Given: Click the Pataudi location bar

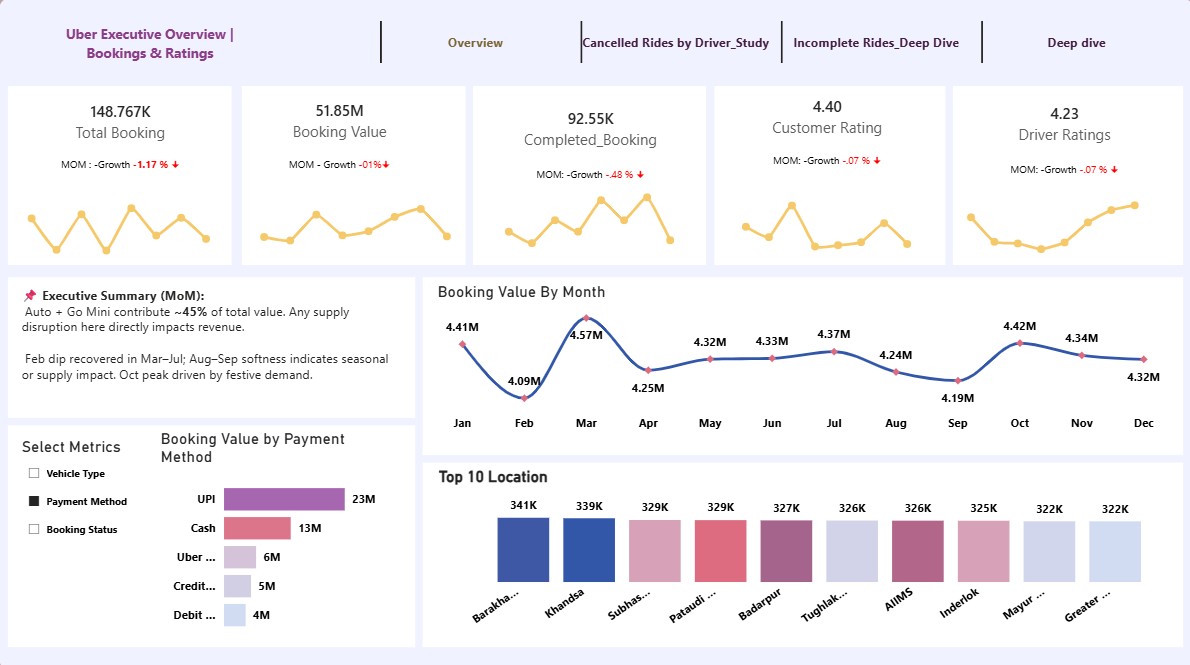Looking at the screenshot, I should coord(720,551).
